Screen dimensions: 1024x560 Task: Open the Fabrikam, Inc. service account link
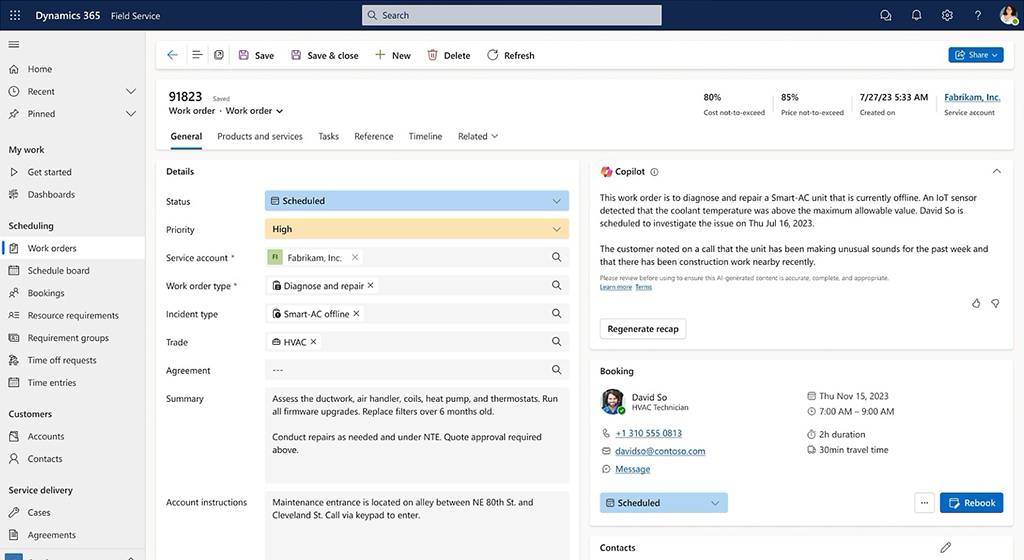pyautogui.click(x=972, y=97)
